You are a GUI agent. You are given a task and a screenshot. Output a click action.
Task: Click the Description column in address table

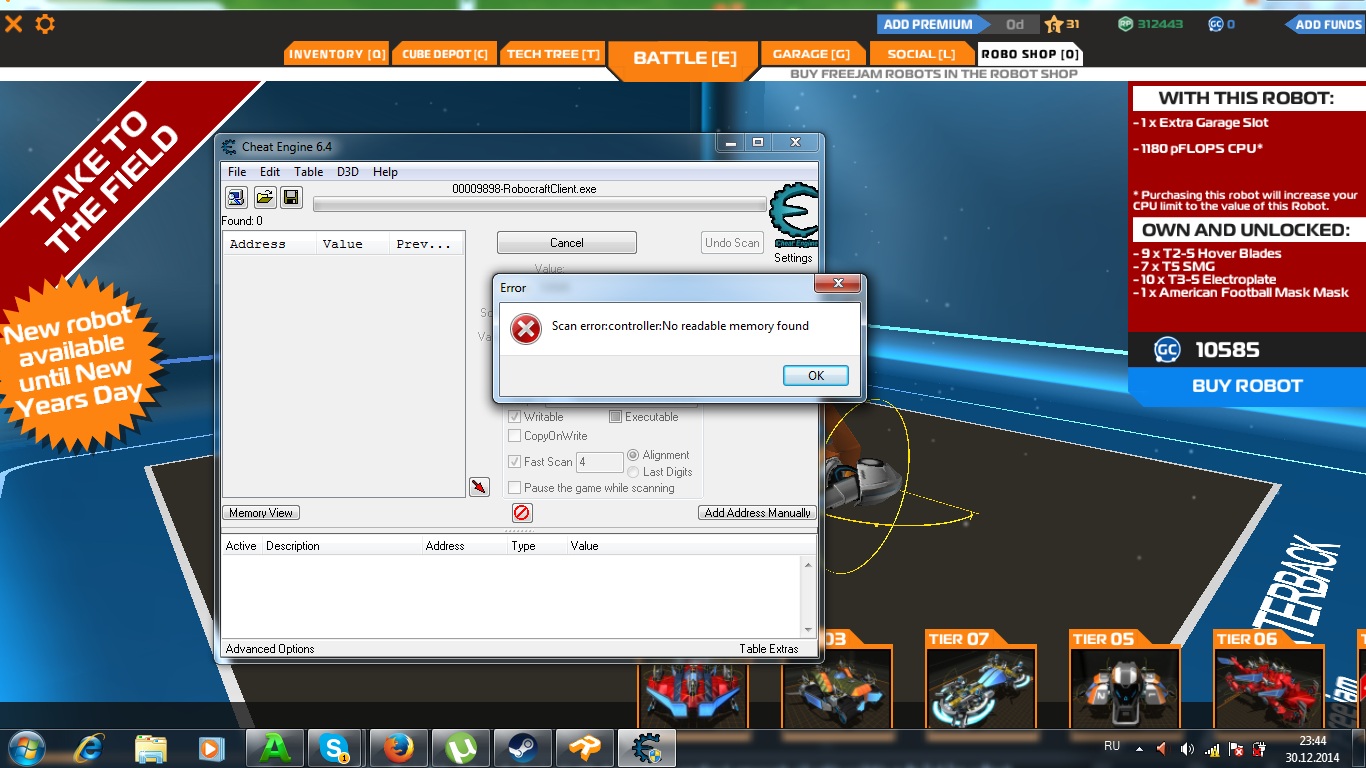pos(292,546)
